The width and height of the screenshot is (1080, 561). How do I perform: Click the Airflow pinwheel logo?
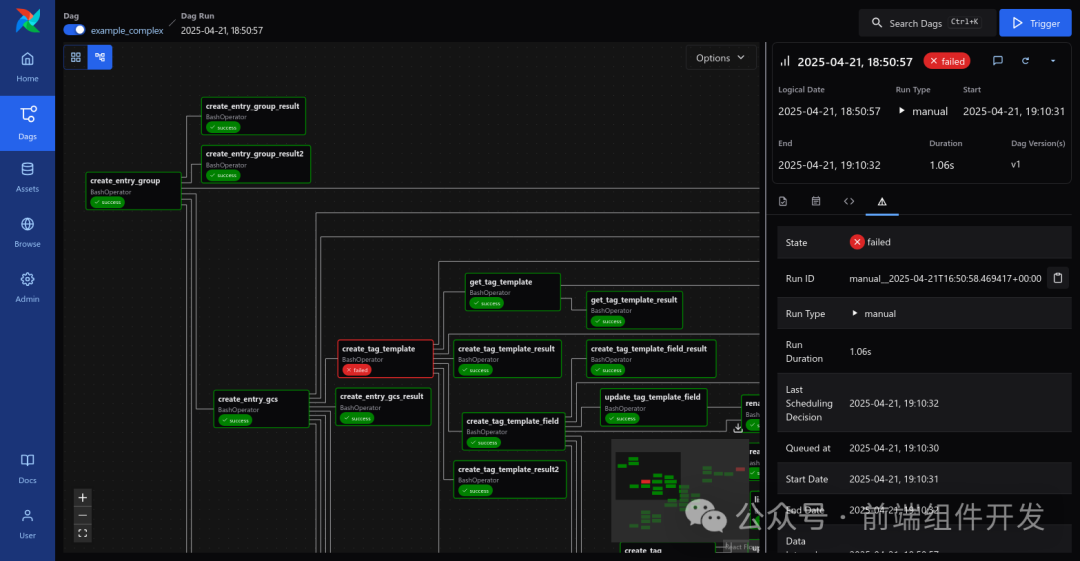tap(28, 21)
